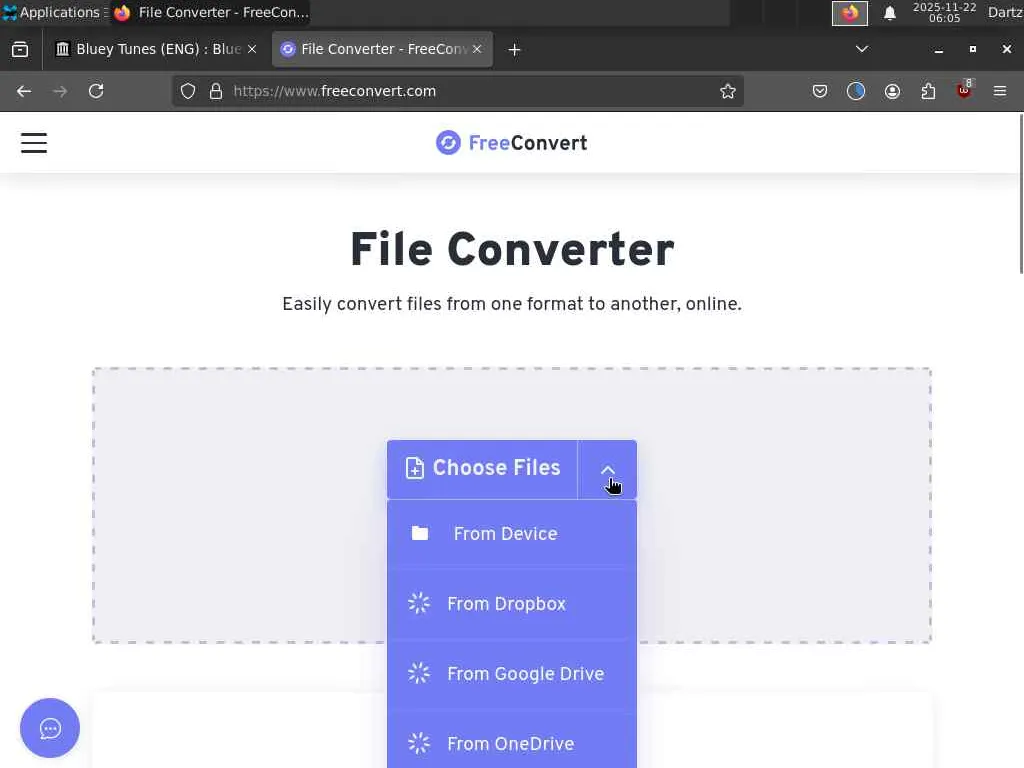Image resolution: width=1024 pixels, height=768 pixels.
Task: Click the FreeConvert logo
Action: pos(511,143)
